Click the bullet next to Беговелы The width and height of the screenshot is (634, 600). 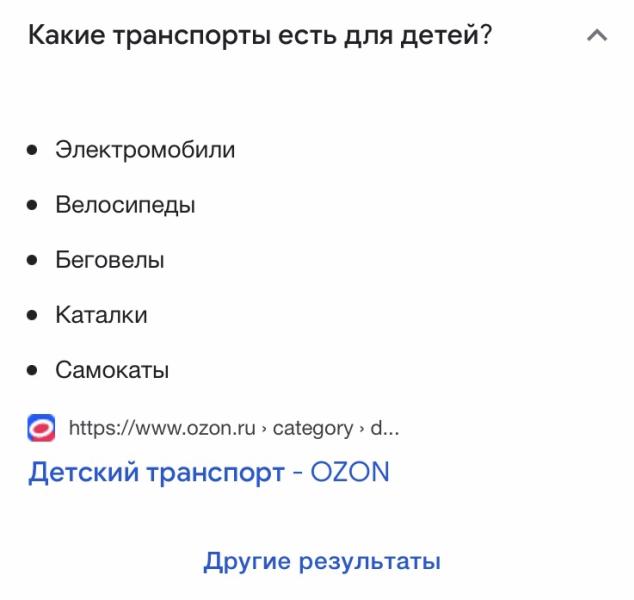[x=32, y=260]
